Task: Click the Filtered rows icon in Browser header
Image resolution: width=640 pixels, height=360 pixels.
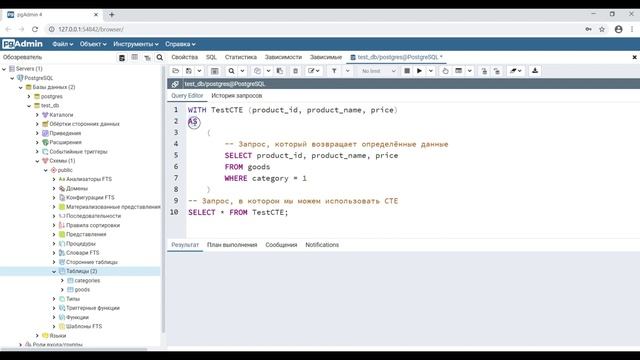Action: tap(147, 58)
